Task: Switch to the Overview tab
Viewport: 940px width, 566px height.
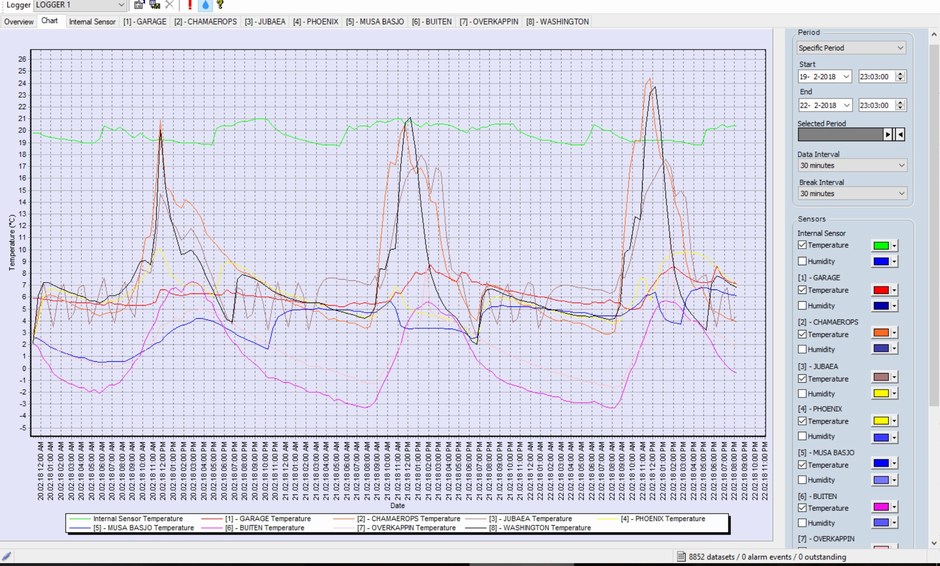Action: [18, 21]
